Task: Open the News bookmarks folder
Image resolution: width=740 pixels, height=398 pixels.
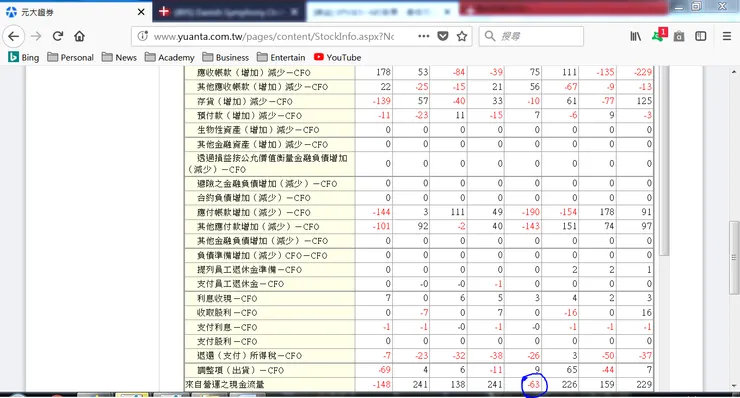Action: (119, 58)
